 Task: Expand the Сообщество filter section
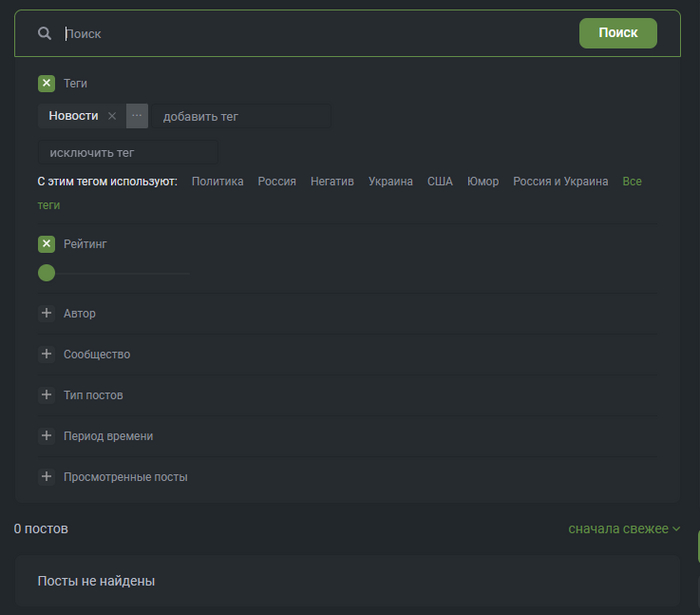click(46, 354)
